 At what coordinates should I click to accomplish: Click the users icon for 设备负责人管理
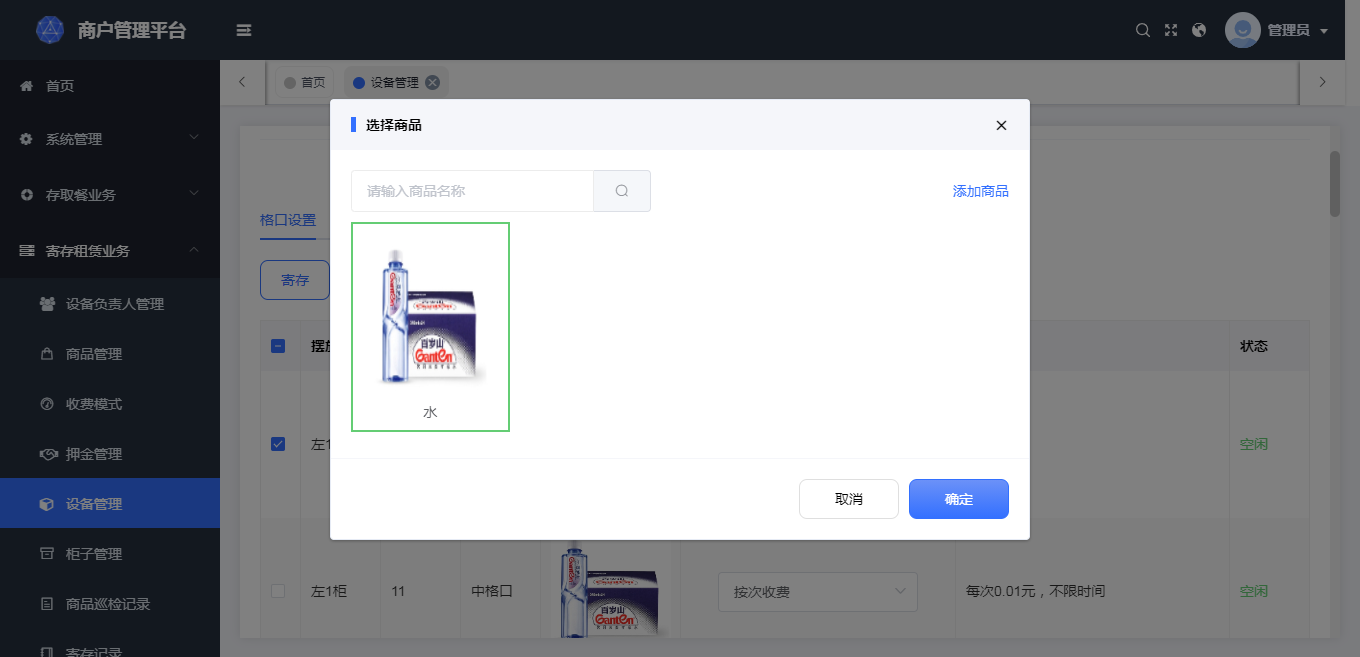click(x=47, y=304)
